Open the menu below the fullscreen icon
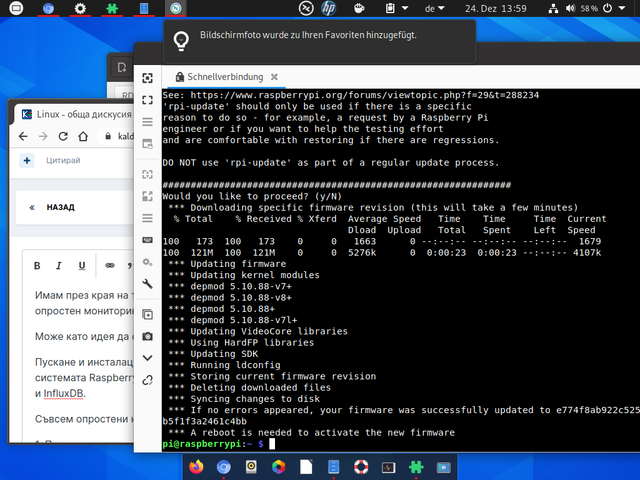The height and width of the screenshot is (480, 640). click(x=147, y=122)
